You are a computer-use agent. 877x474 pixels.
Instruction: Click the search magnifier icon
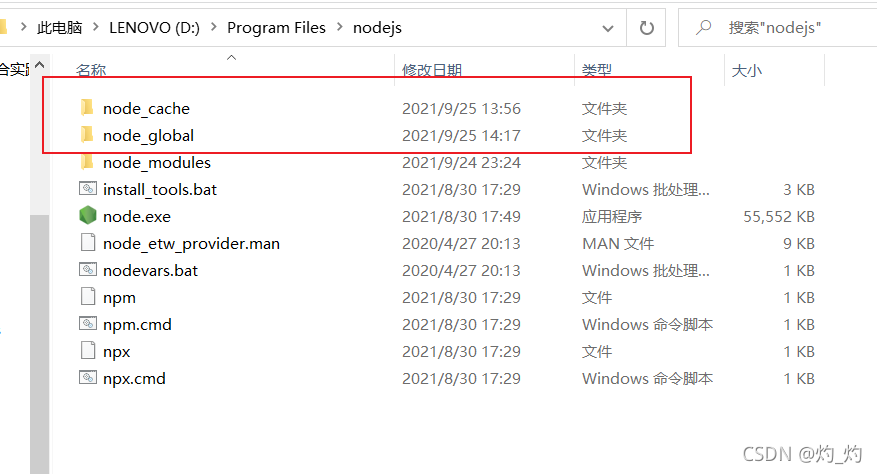click(x=704, y=27)
